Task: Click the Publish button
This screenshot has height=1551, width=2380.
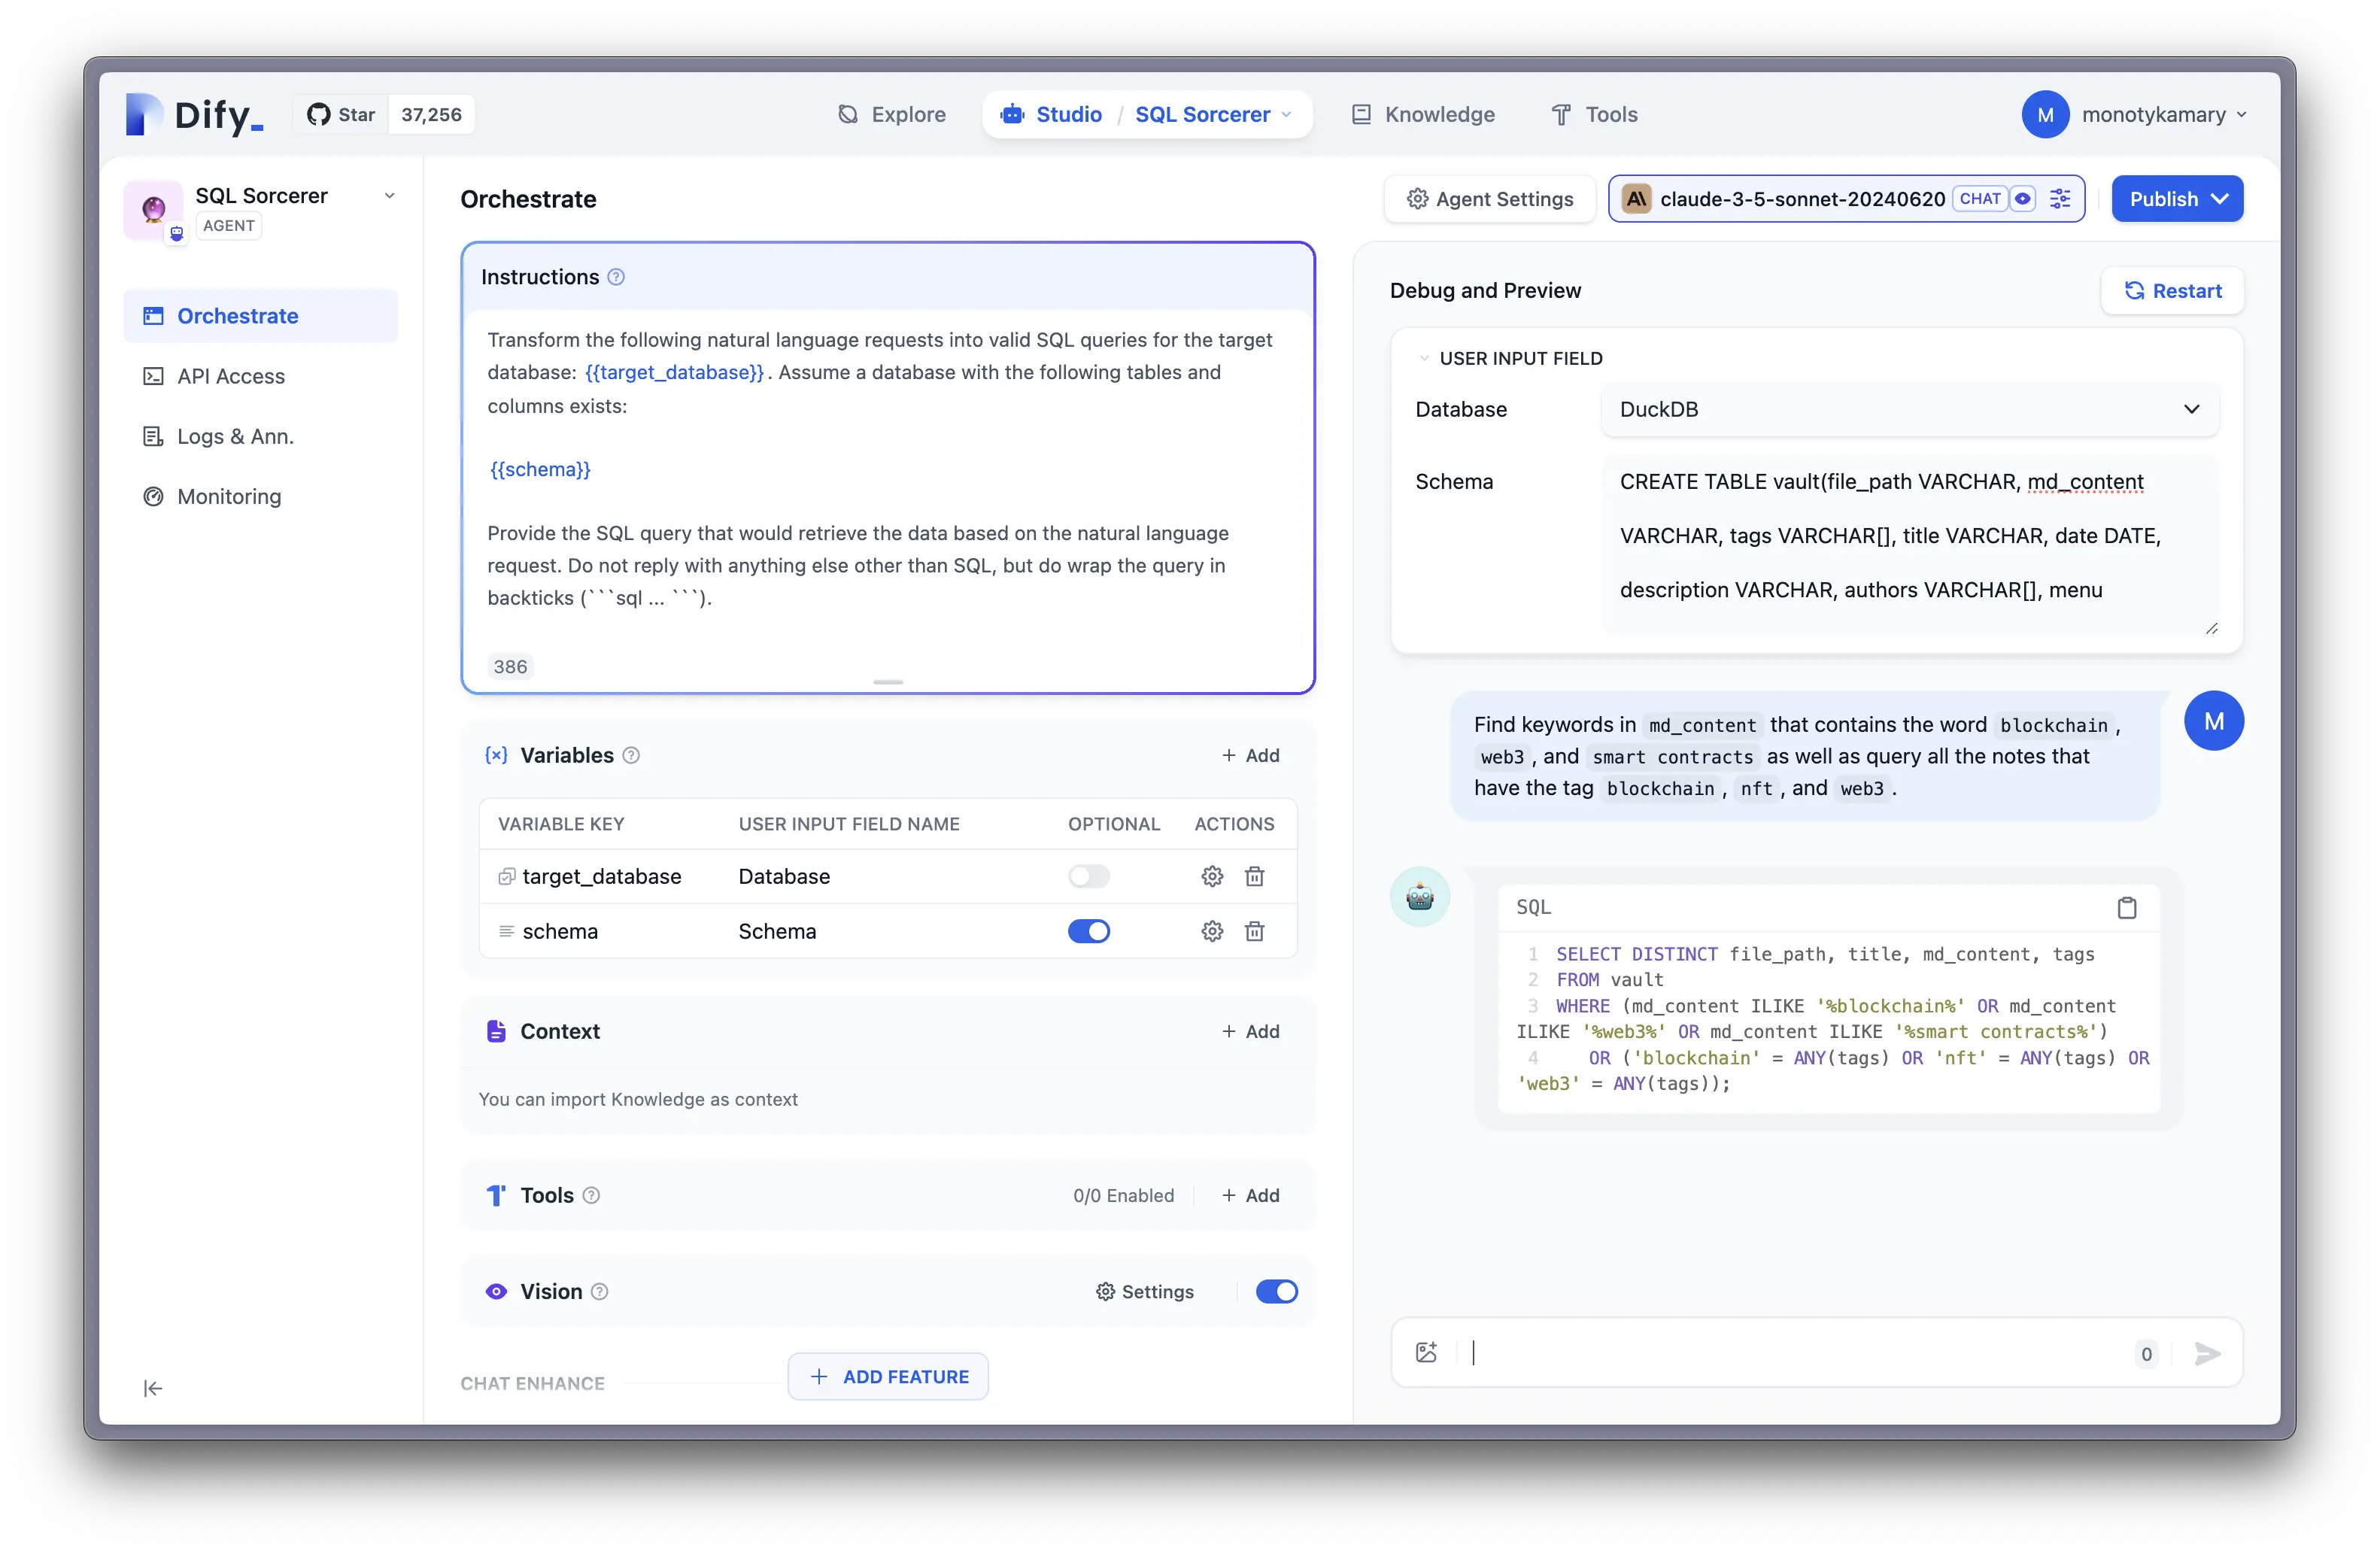Action: (2177, 199)
